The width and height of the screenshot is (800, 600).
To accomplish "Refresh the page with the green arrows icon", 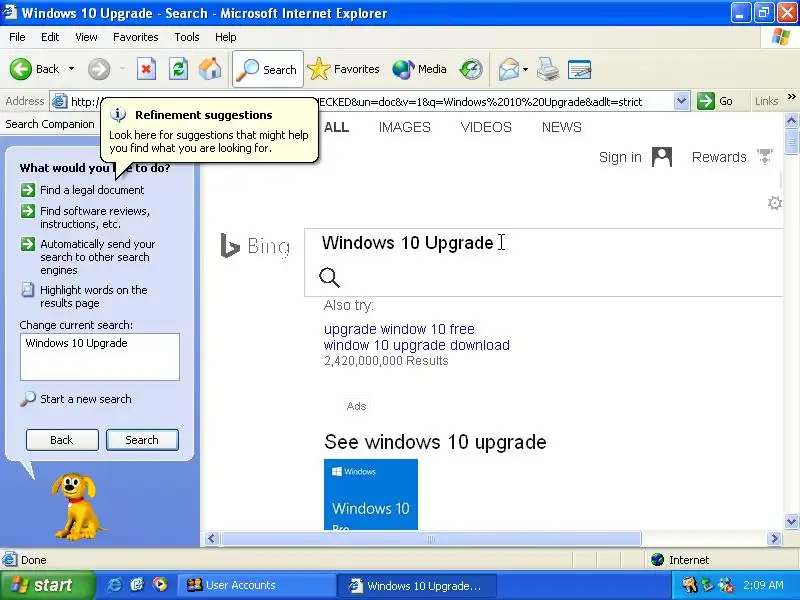I will point(178,69).
